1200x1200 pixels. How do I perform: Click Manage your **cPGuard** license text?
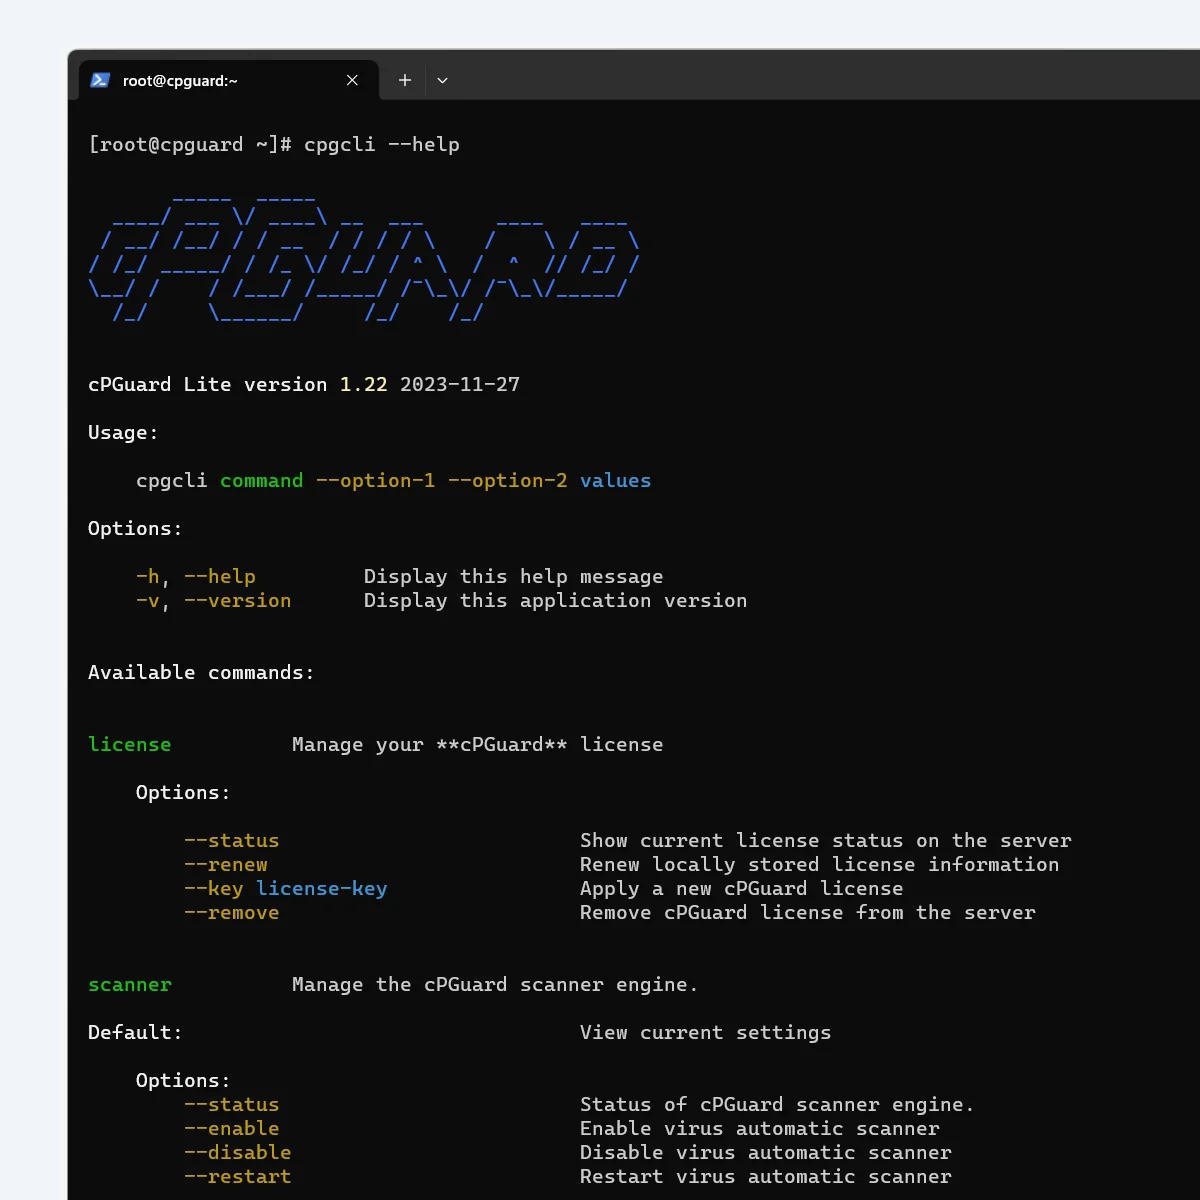477,744
